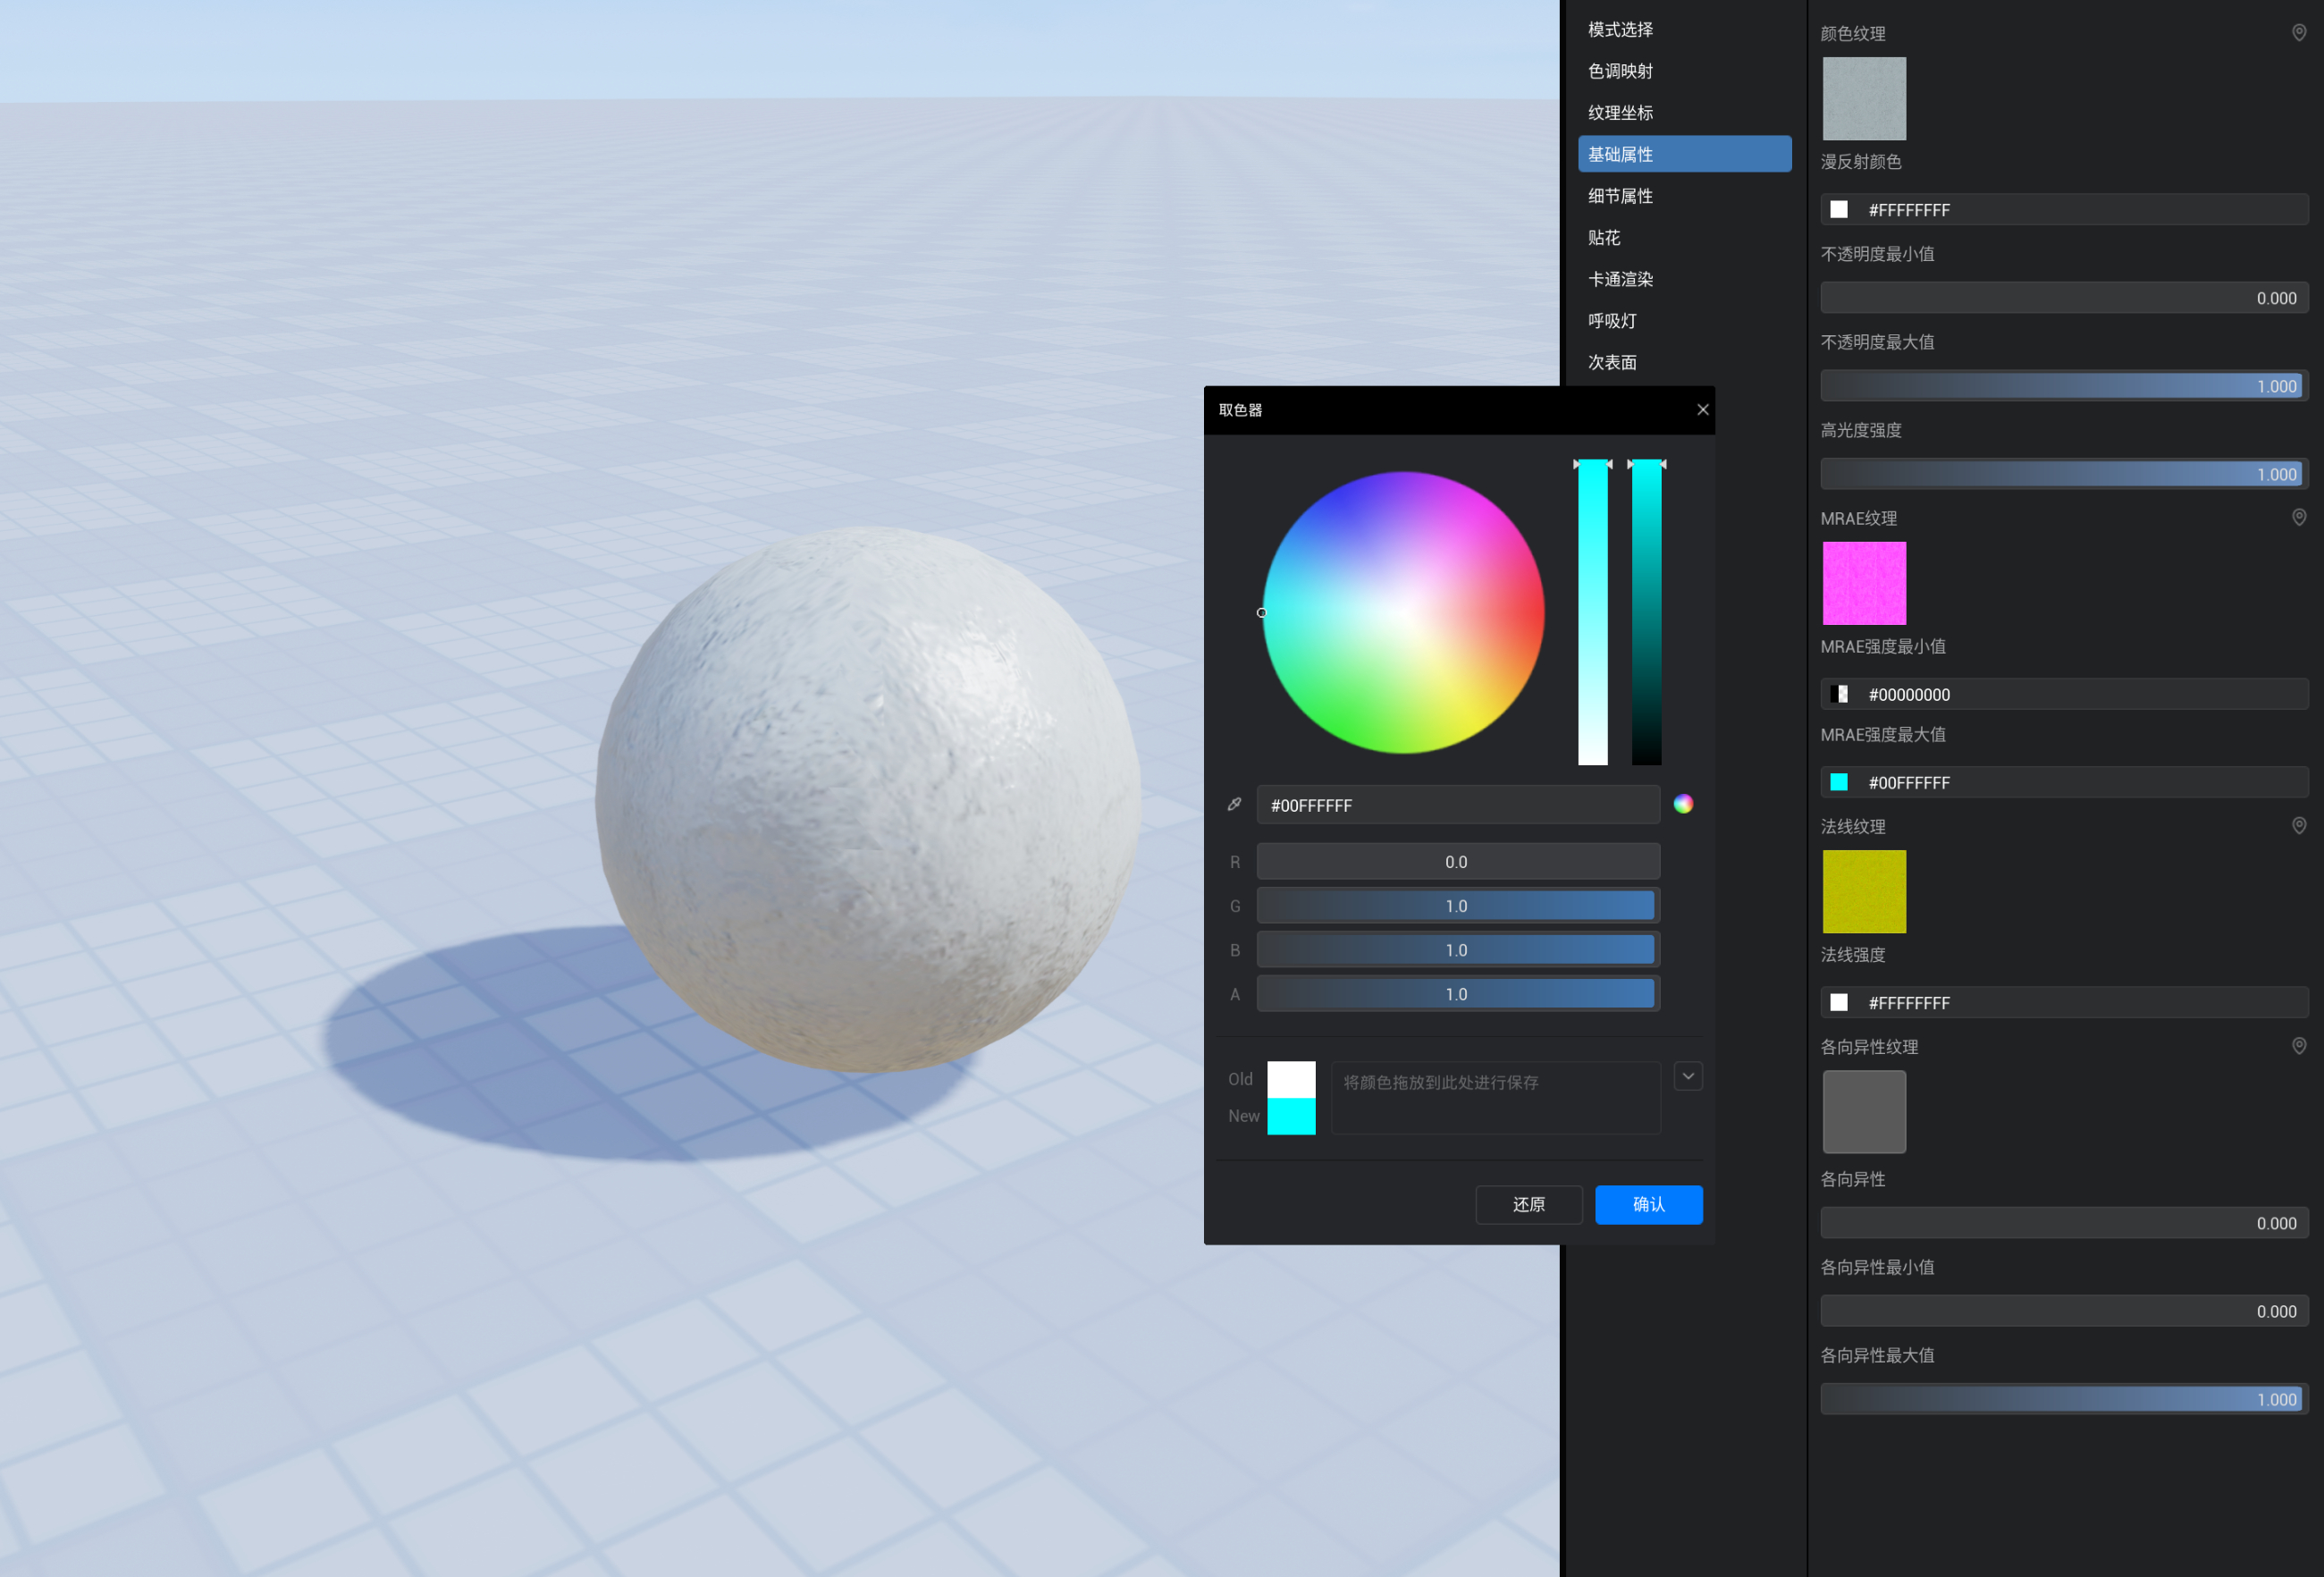Click the MRAE强度最大值 field #00FFFFFF
Viewport: 2324px width, 1577px height.
click(x=2064, y=782)
